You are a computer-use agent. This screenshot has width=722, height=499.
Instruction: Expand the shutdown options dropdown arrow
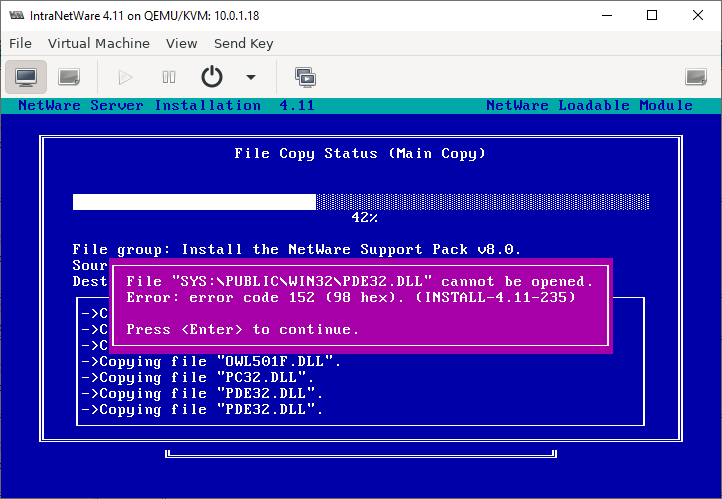point(250,77)
